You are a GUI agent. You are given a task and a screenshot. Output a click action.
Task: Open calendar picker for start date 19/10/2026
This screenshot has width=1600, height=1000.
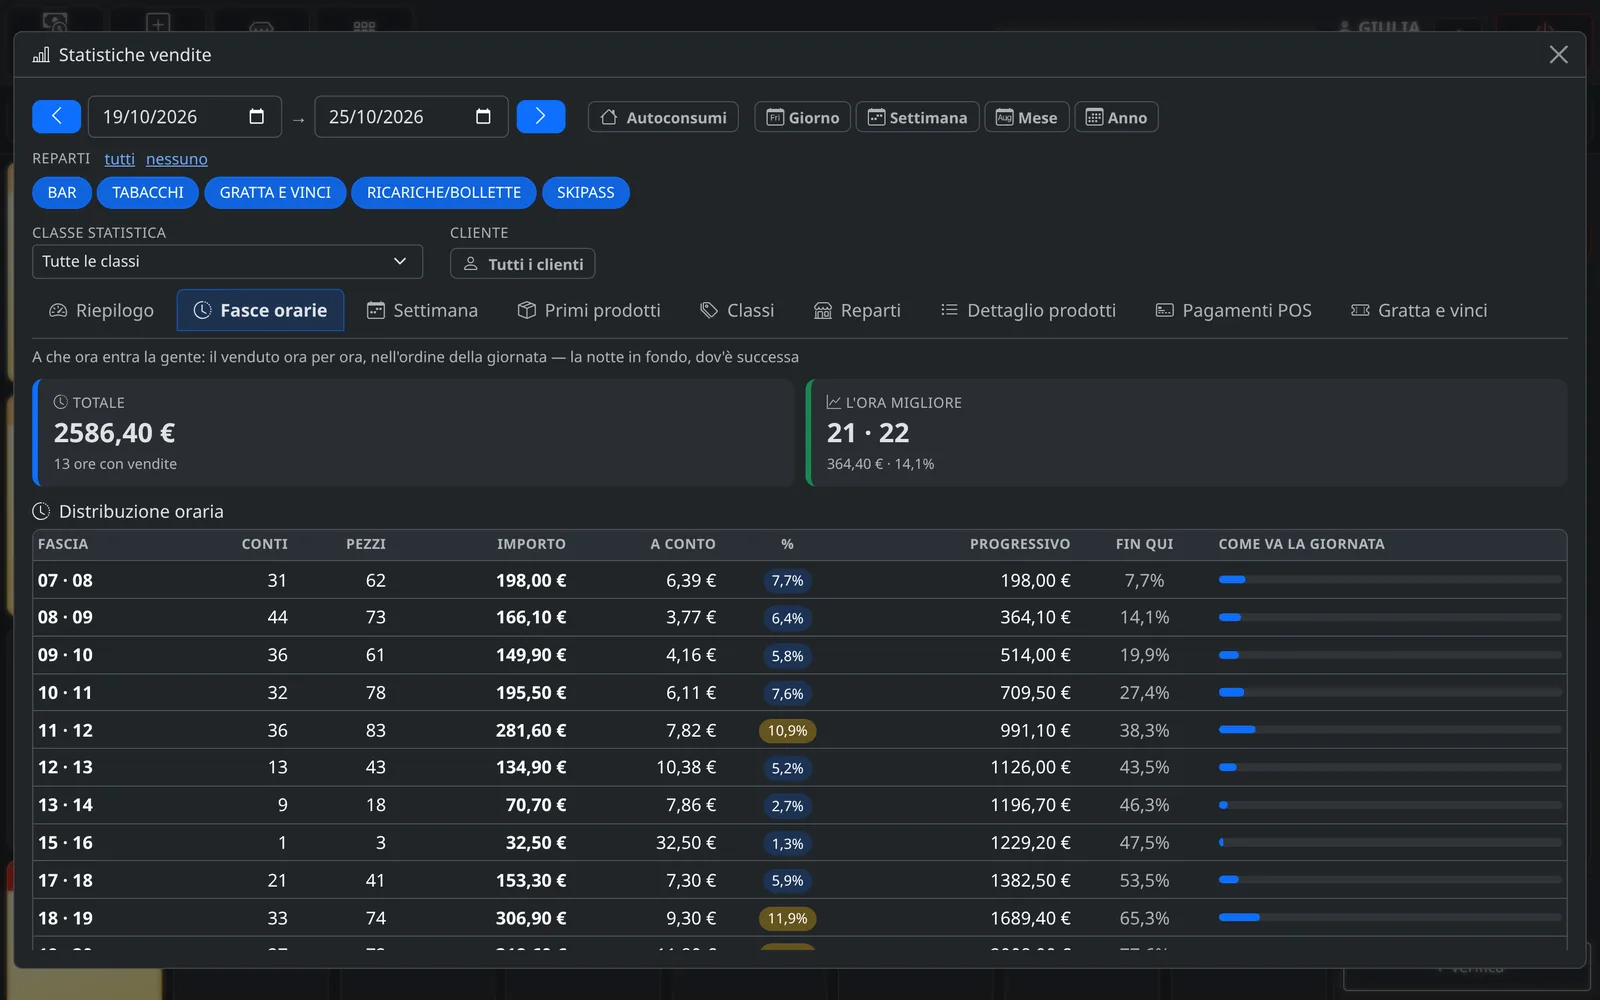[257, 117]
